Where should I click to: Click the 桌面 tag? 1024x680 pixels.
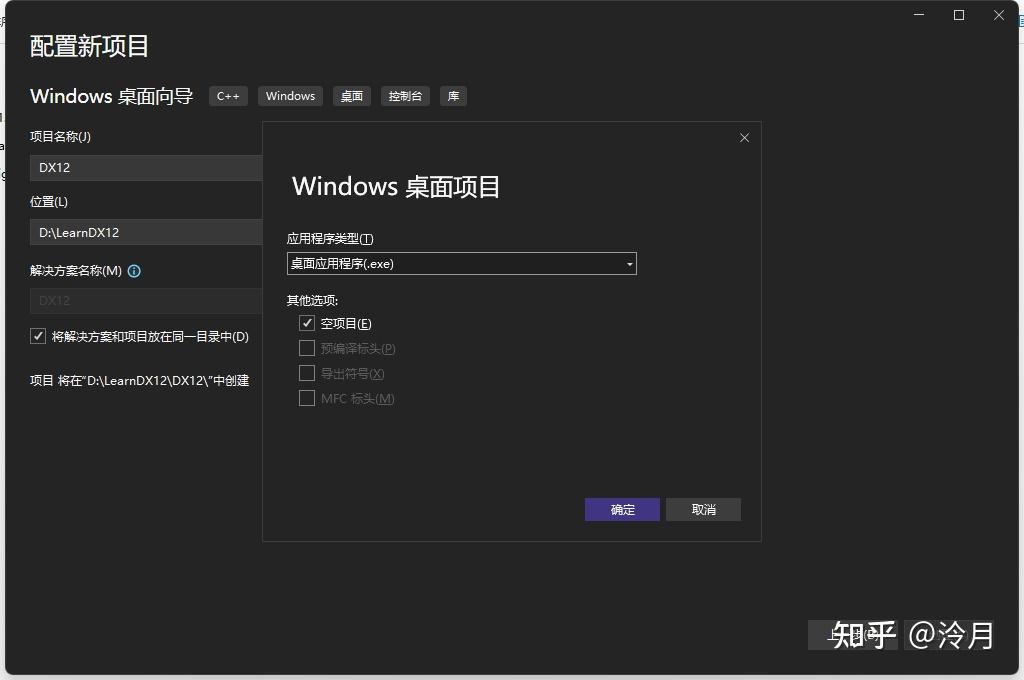click(x=351, y=96)
